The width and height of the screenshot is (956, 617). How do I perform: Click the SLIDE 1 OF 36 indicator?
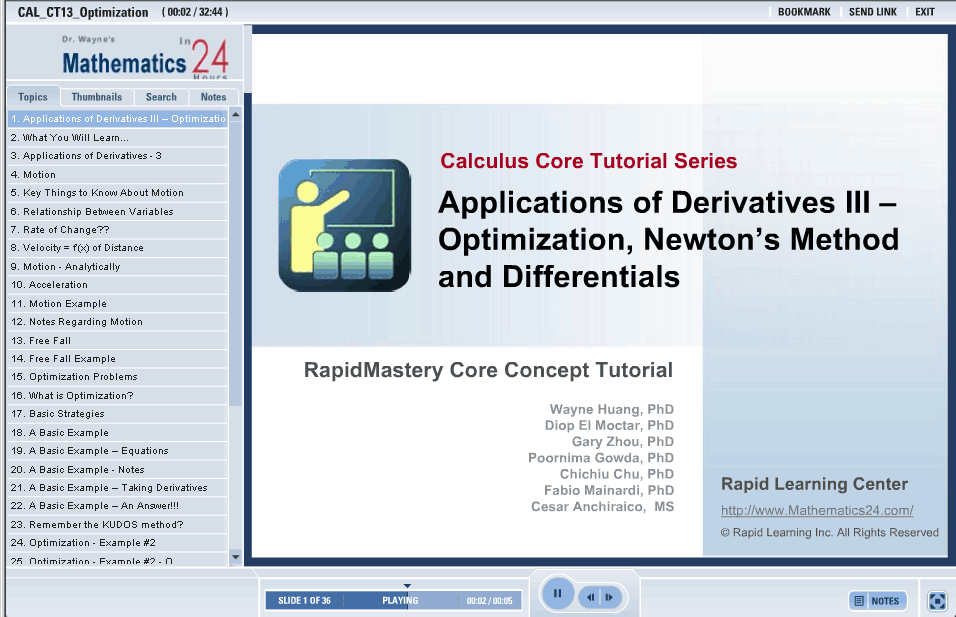point(304,601)
